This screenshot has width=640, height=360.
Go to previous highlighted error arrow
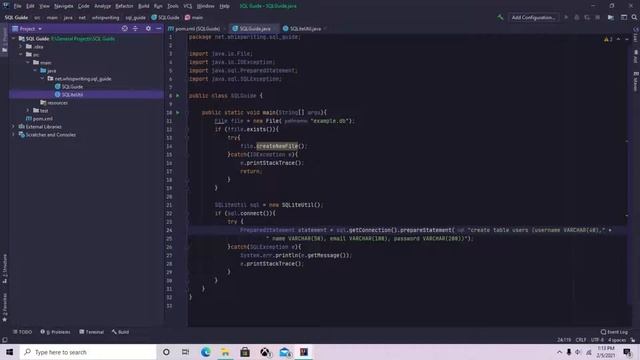click(618, 39)
